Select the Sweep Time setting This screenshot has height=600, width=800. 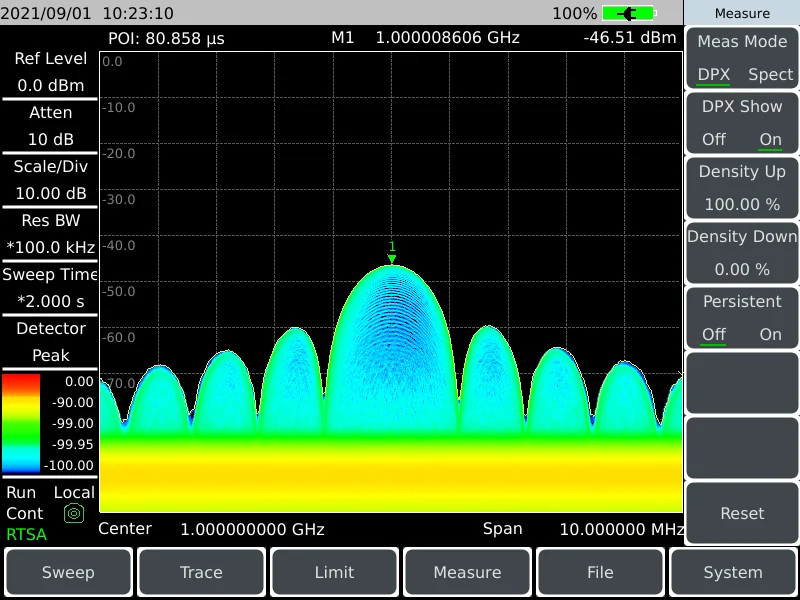(50, 288)
